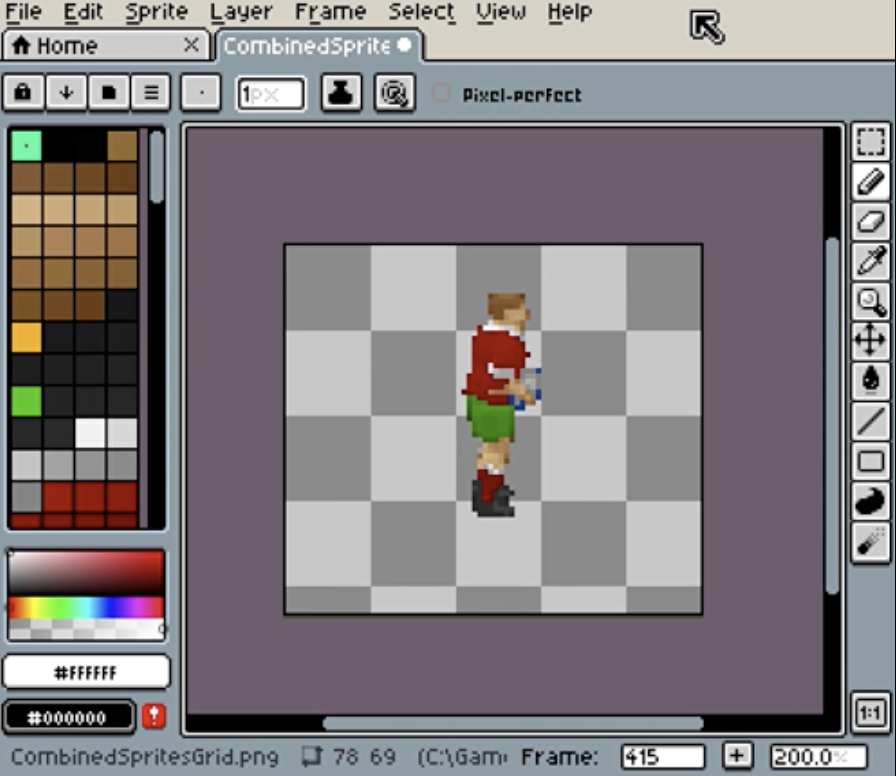Viewport: 896px width, 776px height.
Task: Pick the bright green palette swatch
Action: [x=26, y=401]
